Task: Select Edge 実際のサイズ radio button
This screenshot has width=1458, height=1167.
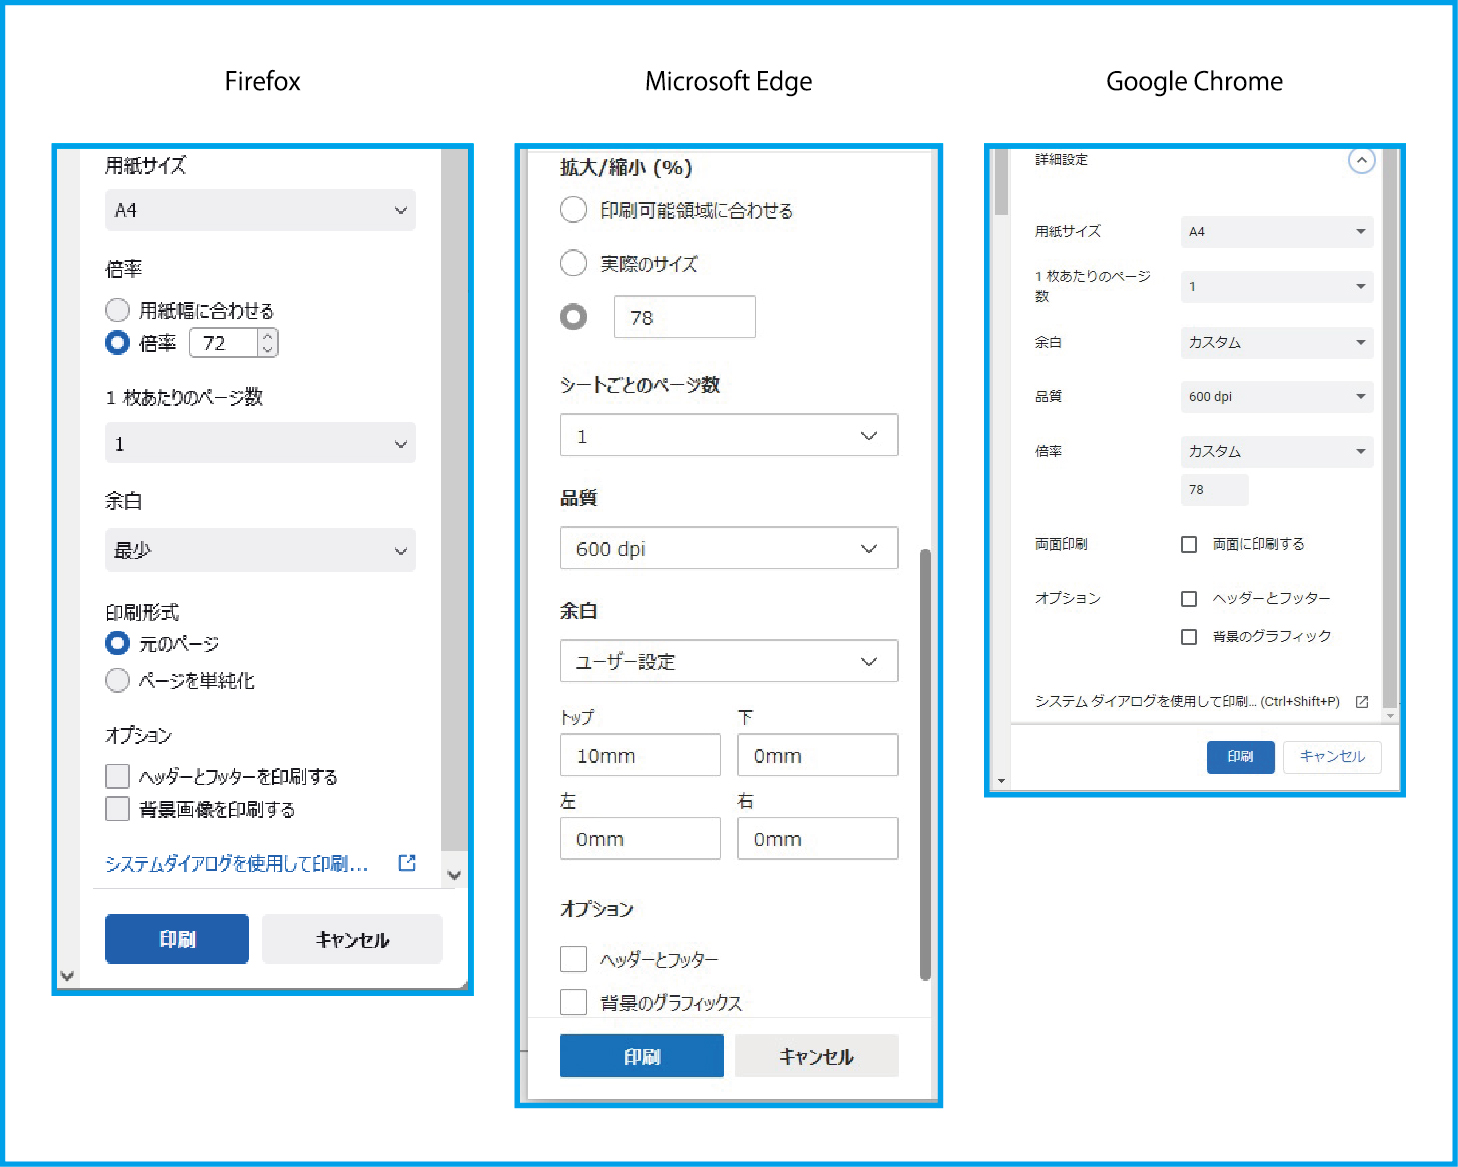Action: [573, 263]
